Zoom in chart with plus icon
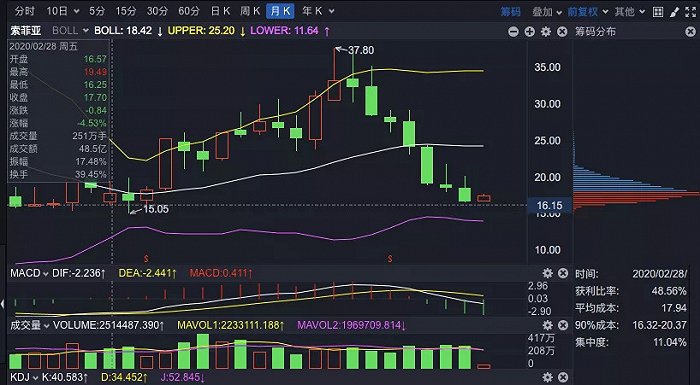The image size is (700, 385). pos(529,32)
